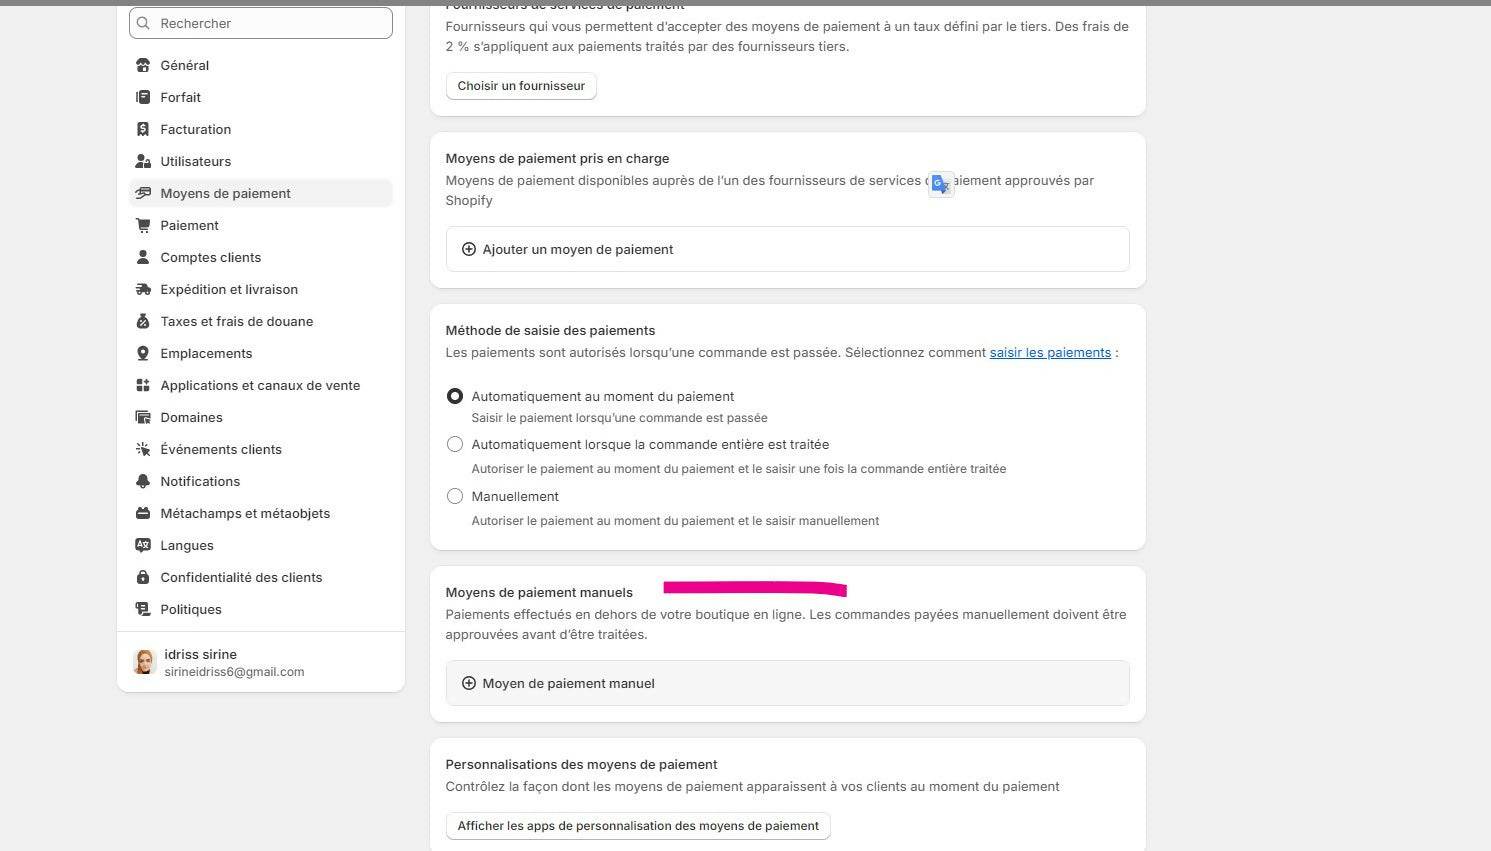1491x851 pixels.
Task: Click the Expédition et livraison truck icon
Action: tap(143, 289)
